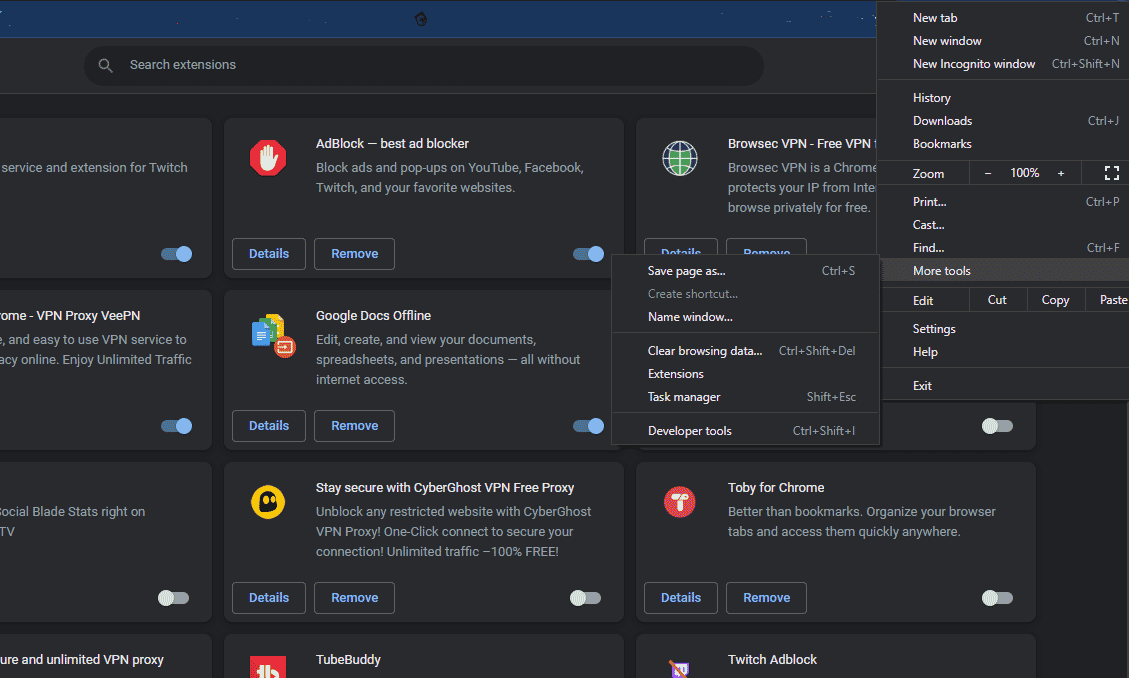Turn off the Twitch service extension toggle

[176, 253]
